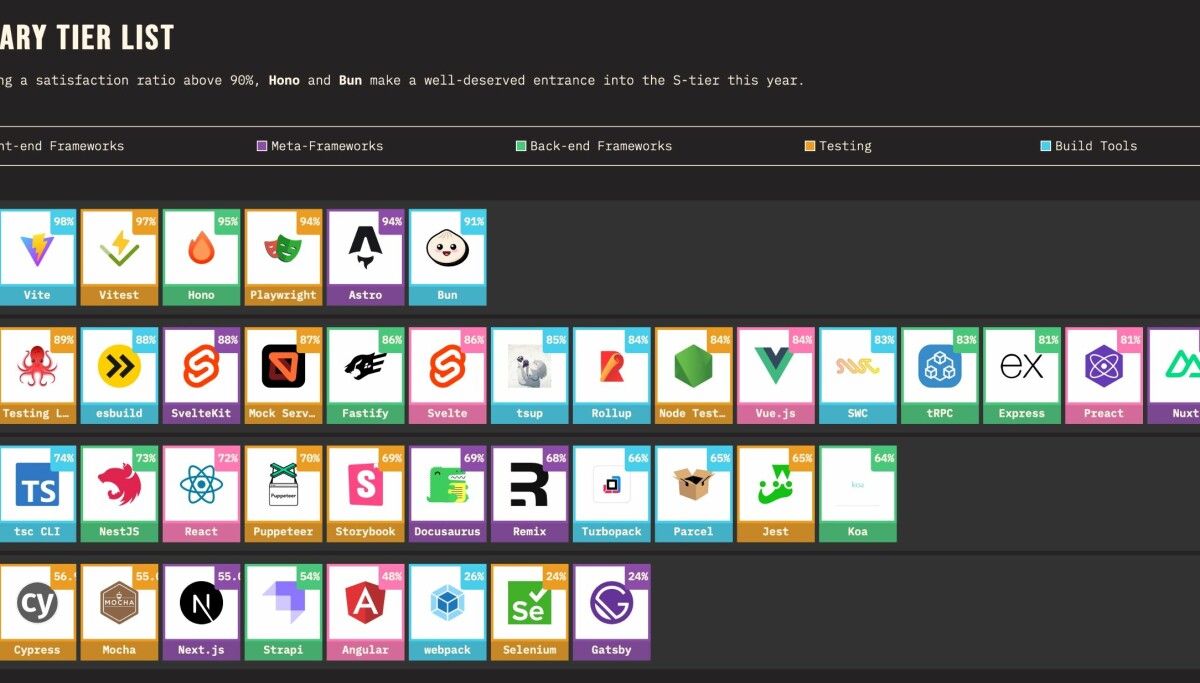Click the Playwright name label
Image resolution: width=1200 pixels, height=683 pixels.
point(283,295)
